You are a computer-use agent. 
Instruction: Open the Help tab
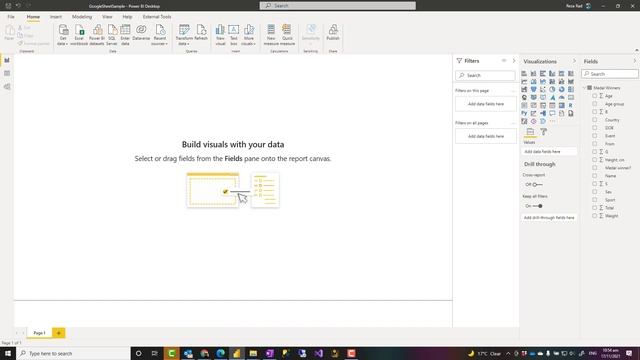[x=127, y=17]
